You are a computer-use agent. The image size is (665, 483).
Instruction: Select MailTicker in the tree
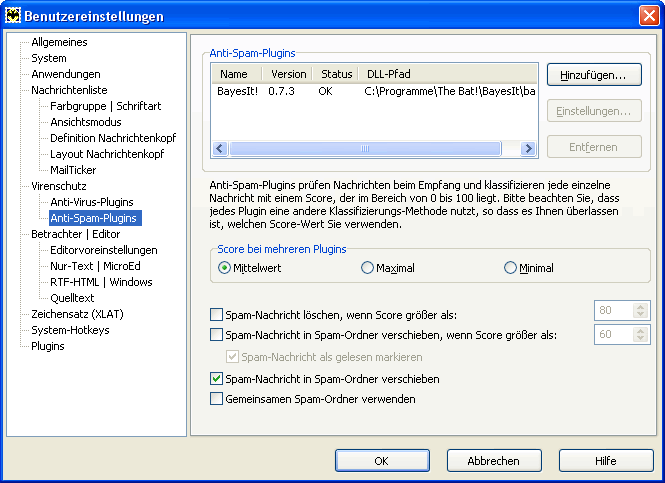pyautogui.click(x=73, y=170)
